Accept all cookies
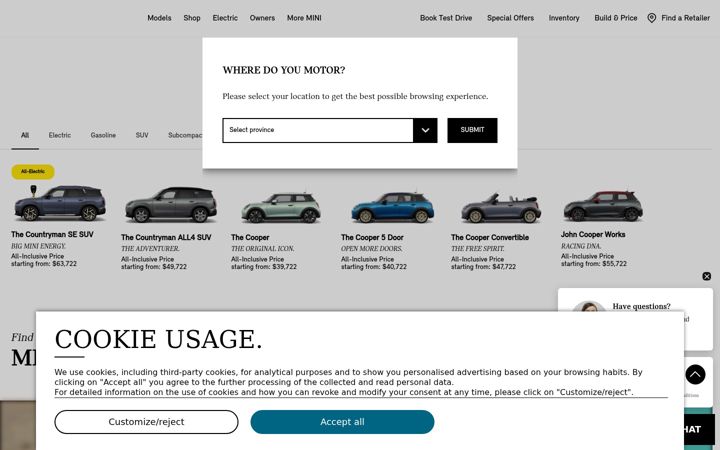Screen dimensions: 720x450 coord(342,422)
